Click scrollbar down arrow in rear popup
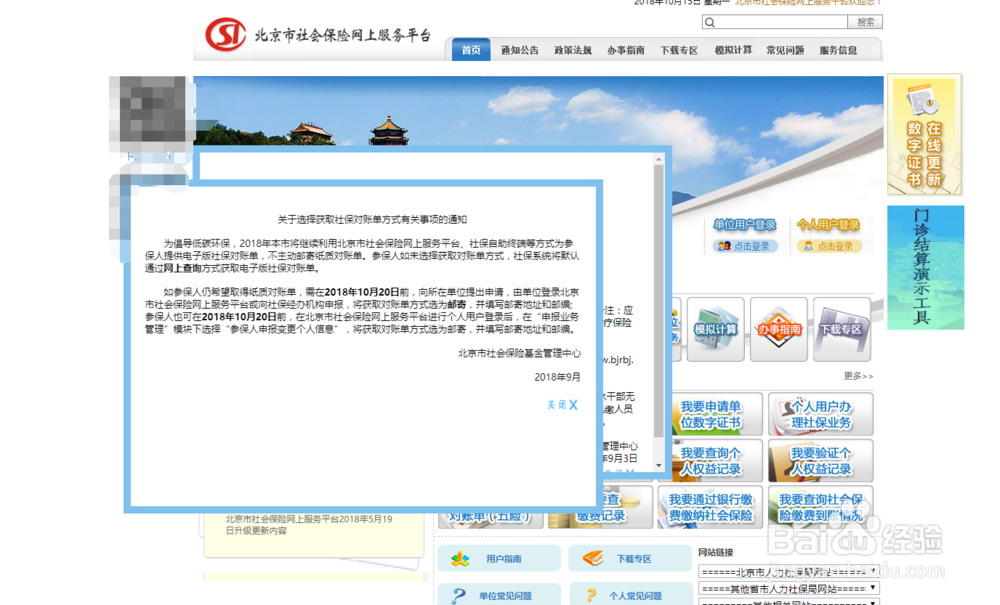The height and width of the screenshot is (605, 1000). click(x=659, y=465)
